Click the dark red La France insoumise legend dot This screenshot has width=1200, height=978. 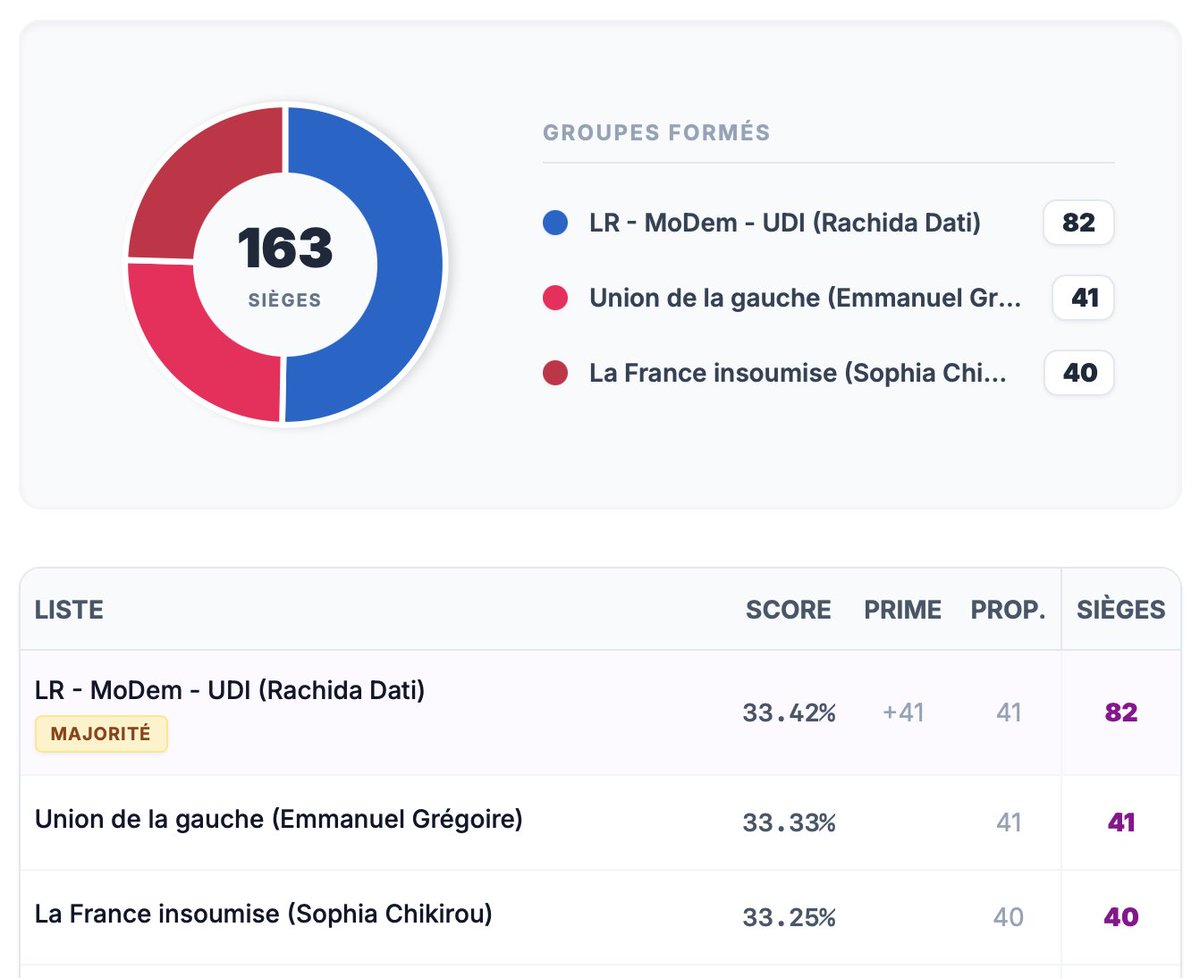[555, 373]
